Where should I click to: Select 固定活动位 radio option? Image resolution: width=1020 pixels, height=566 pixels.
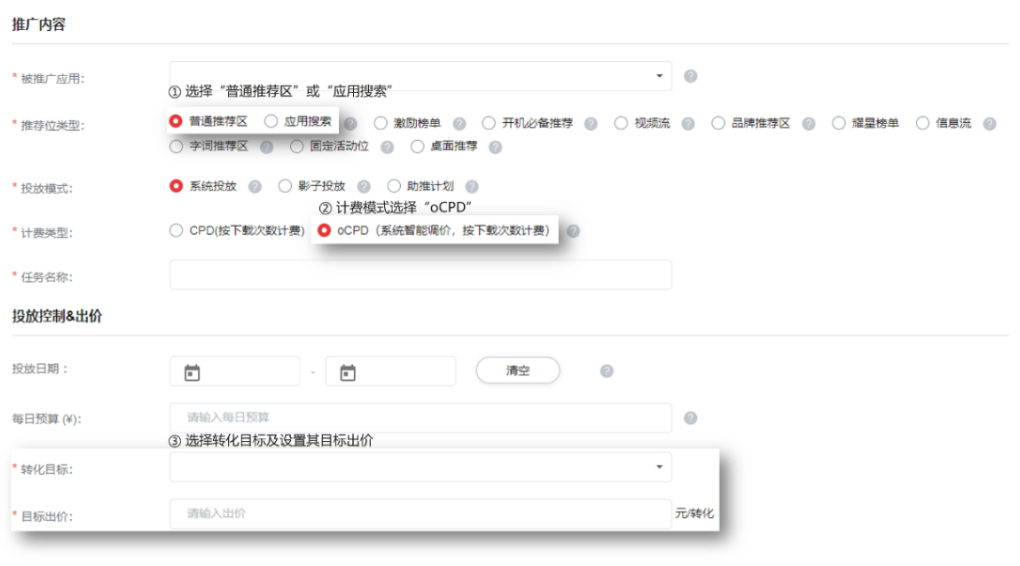[x=297, y=146]
